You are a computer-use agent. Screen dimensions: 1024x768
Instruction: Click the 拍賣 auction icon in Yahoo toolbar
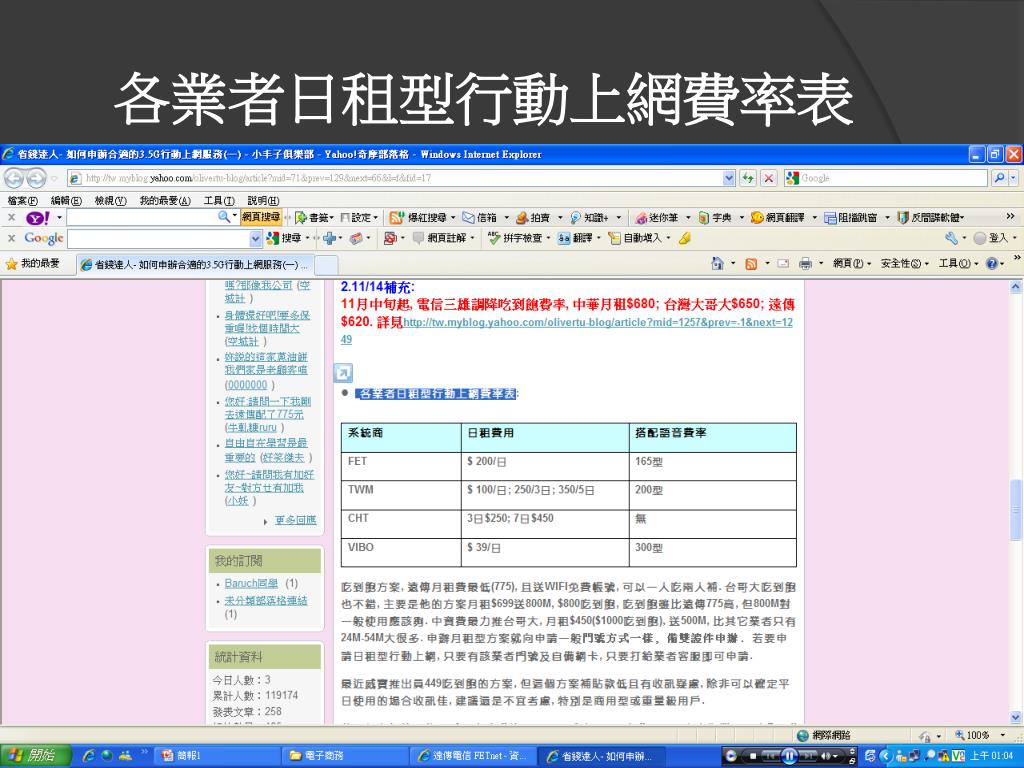coord(522,217)
